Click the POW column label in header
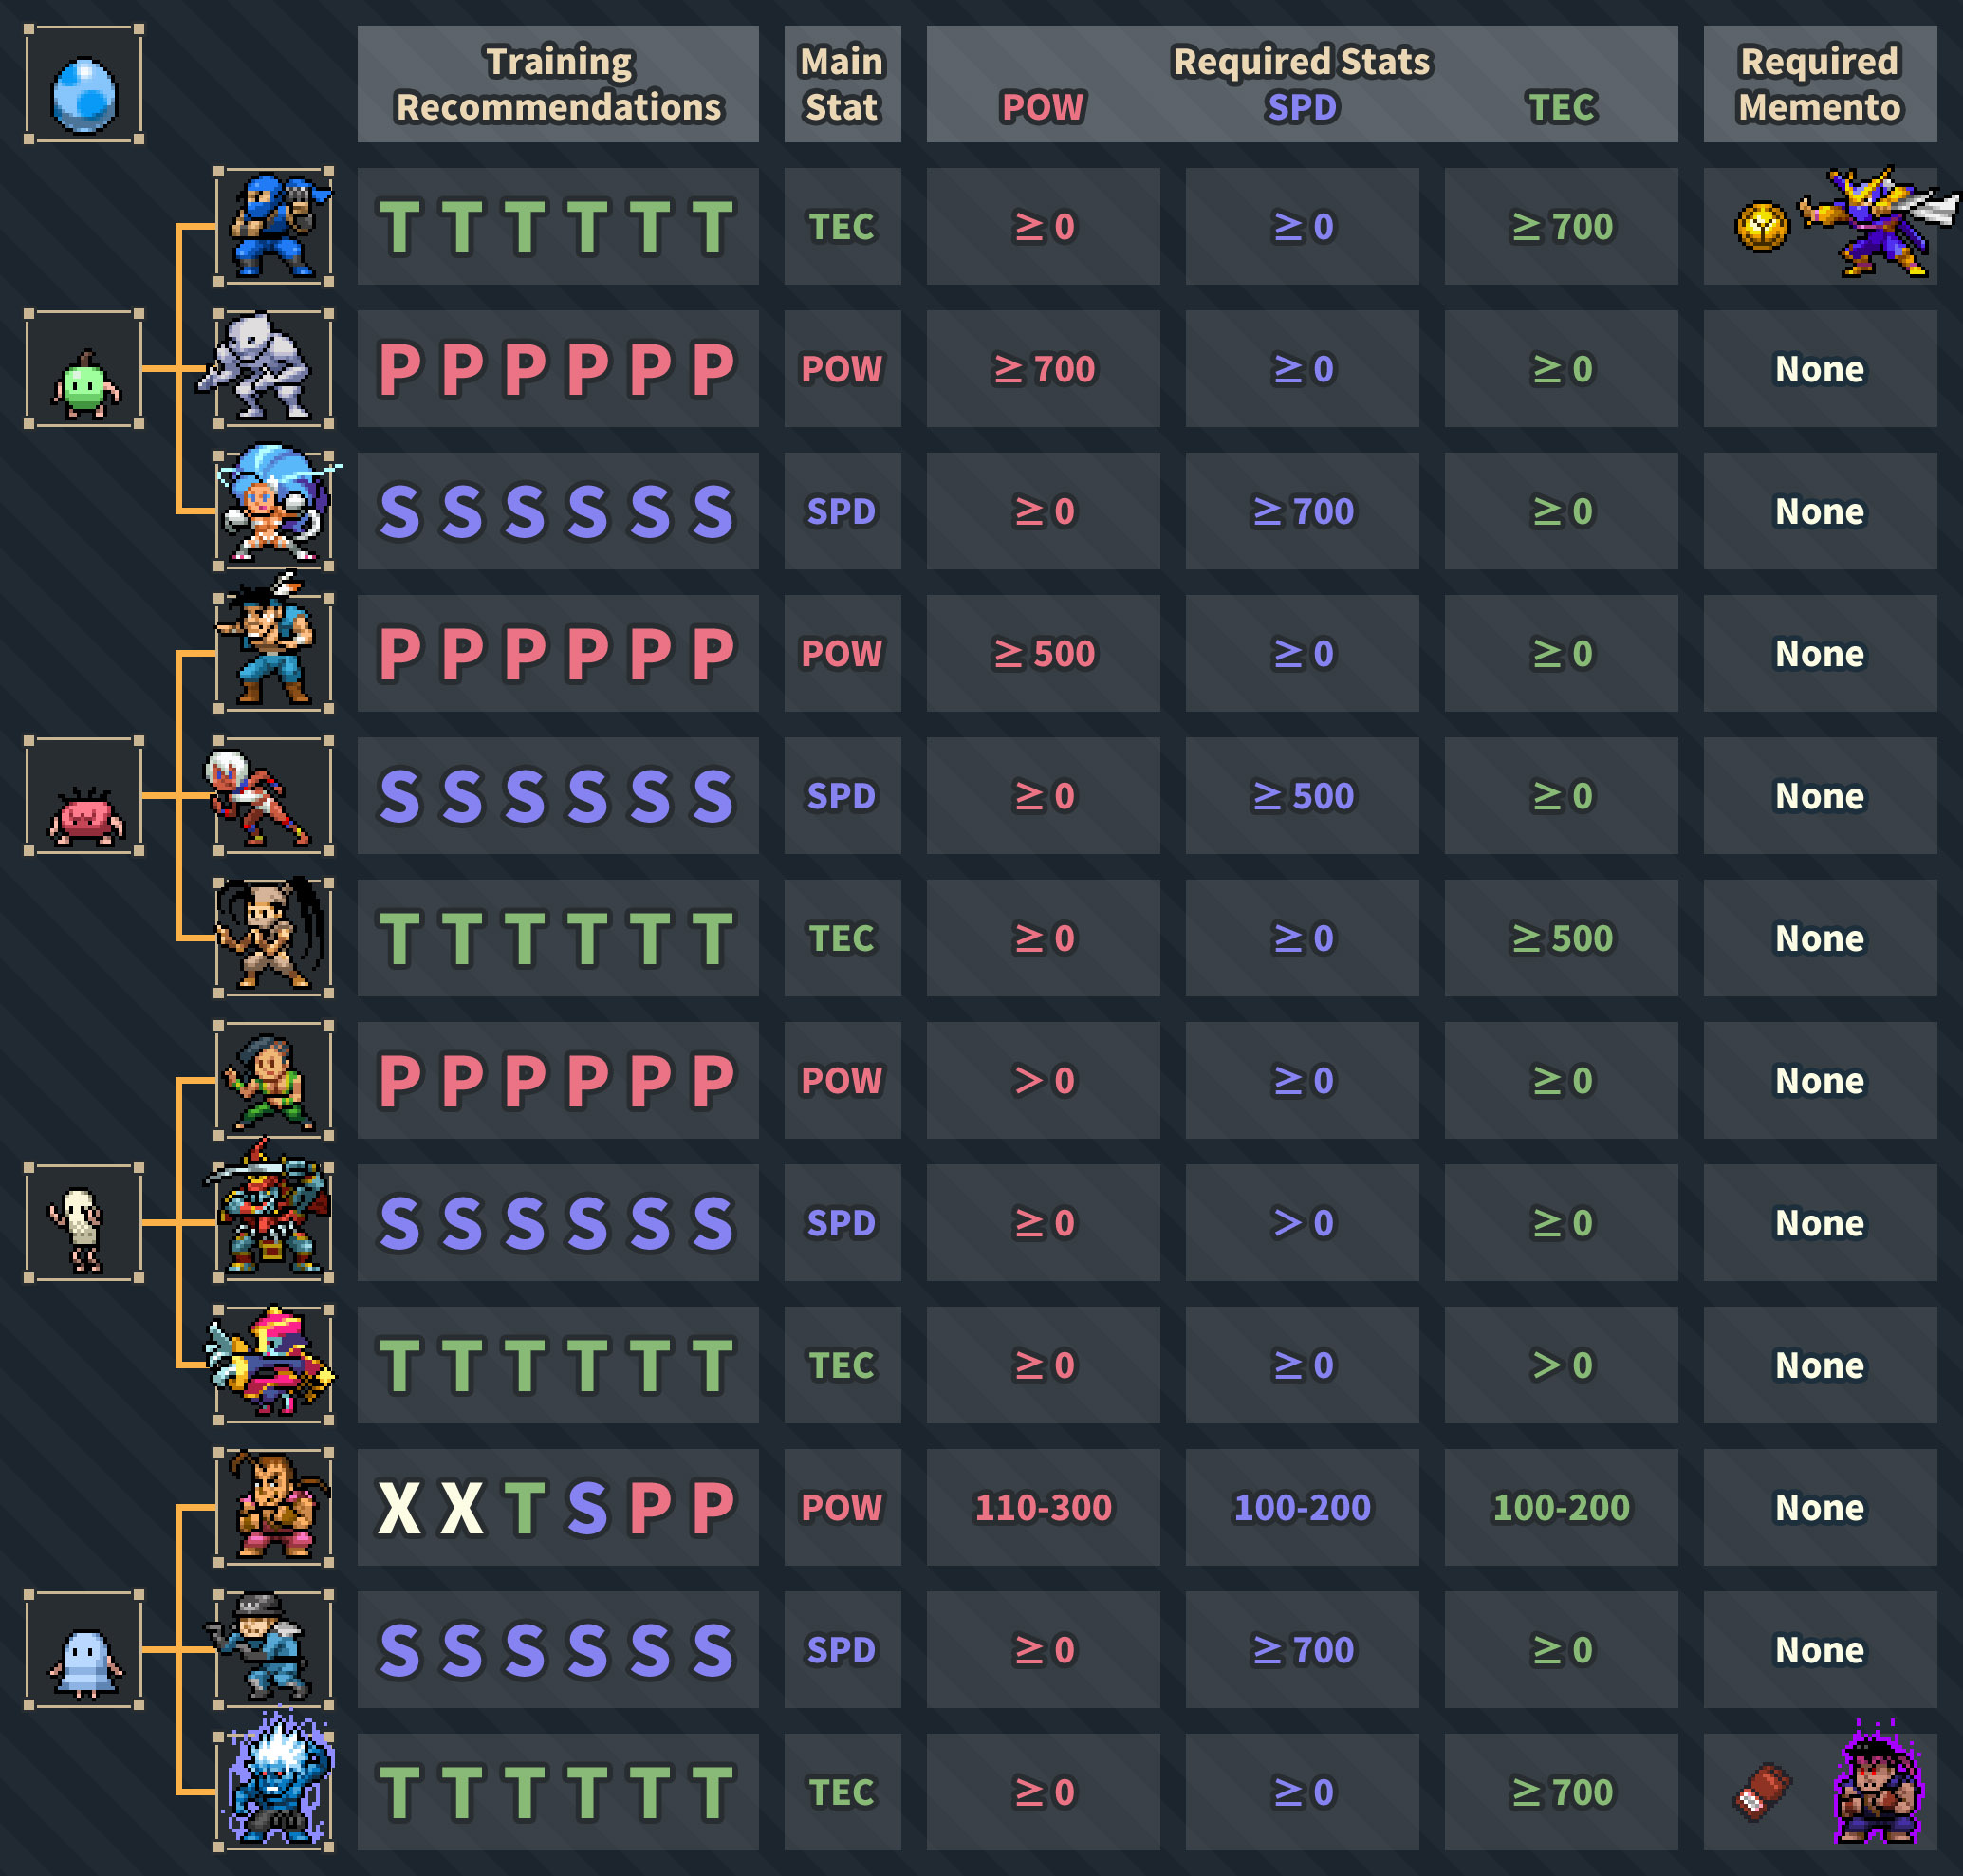Screen dimensions: 1963x1876 (1043, 107)
